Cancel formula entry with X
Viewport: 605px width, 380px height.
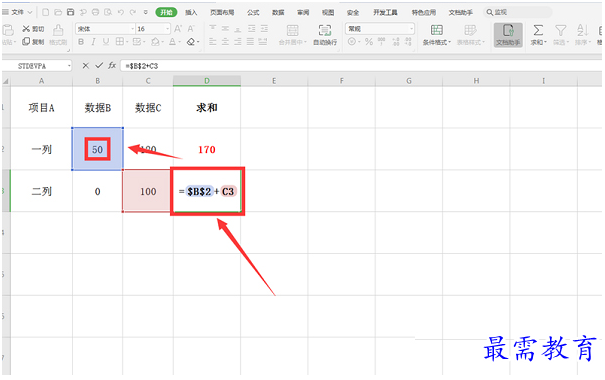86,66
